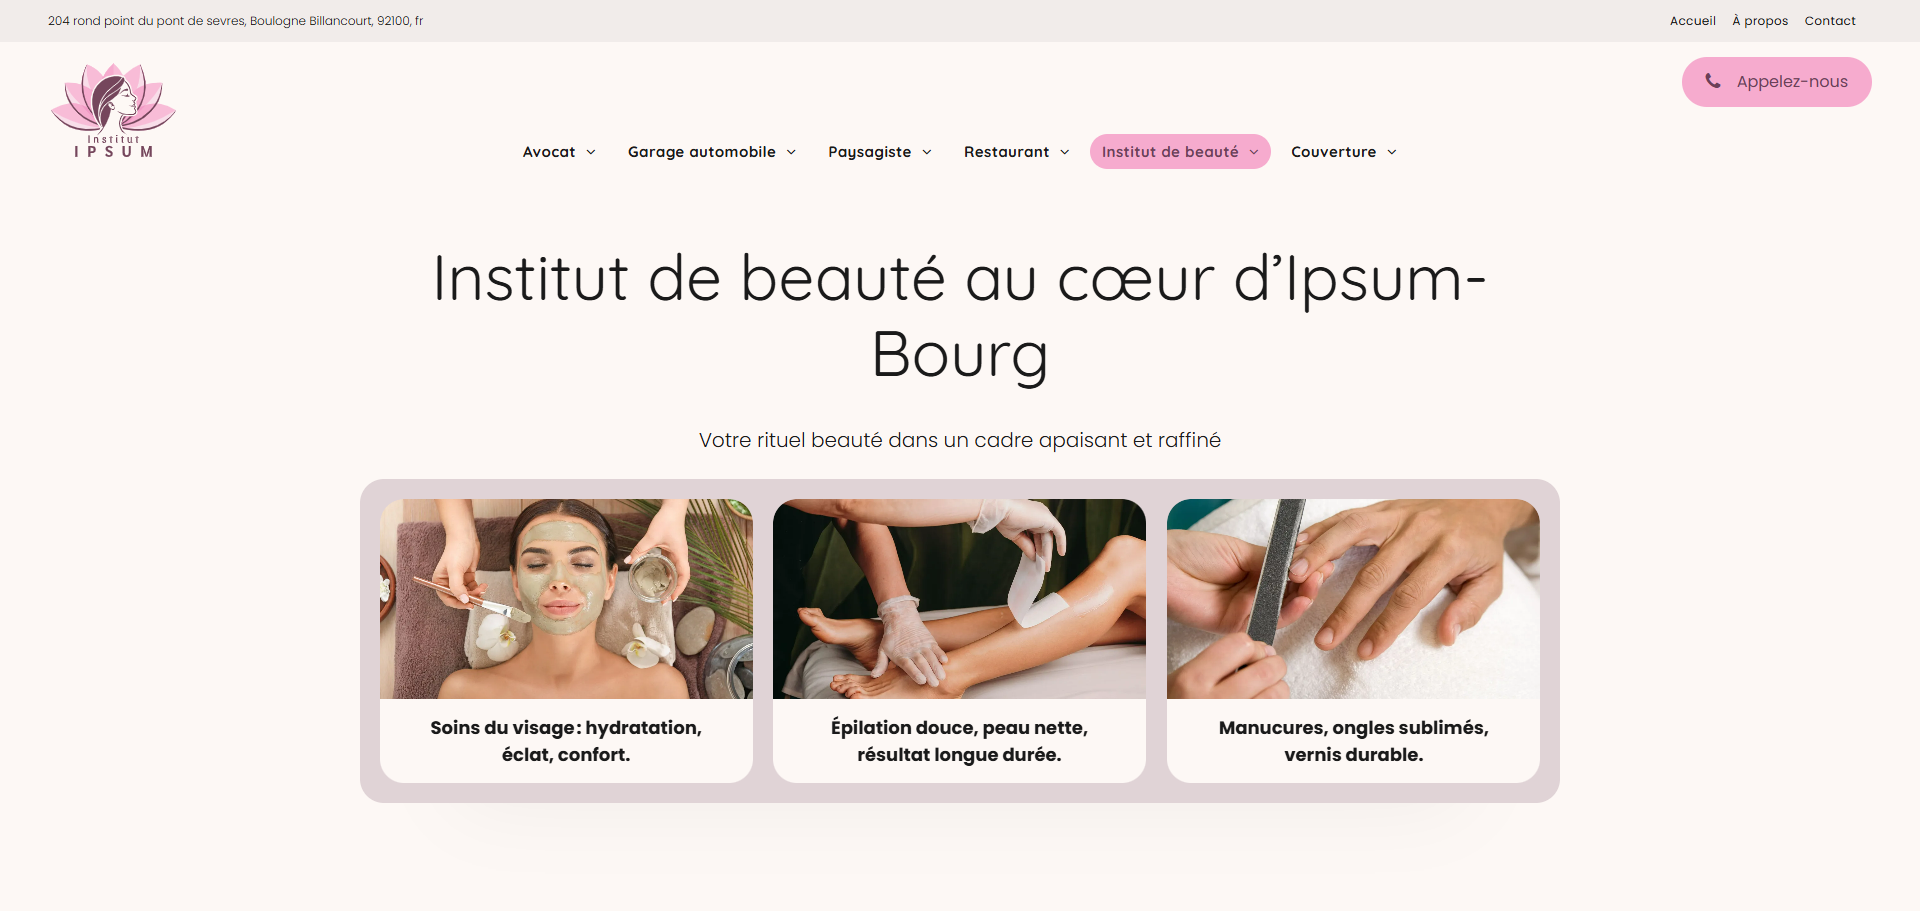Open the manicure nail filing photo
1920x911 pixels.
pos(1353,599)
